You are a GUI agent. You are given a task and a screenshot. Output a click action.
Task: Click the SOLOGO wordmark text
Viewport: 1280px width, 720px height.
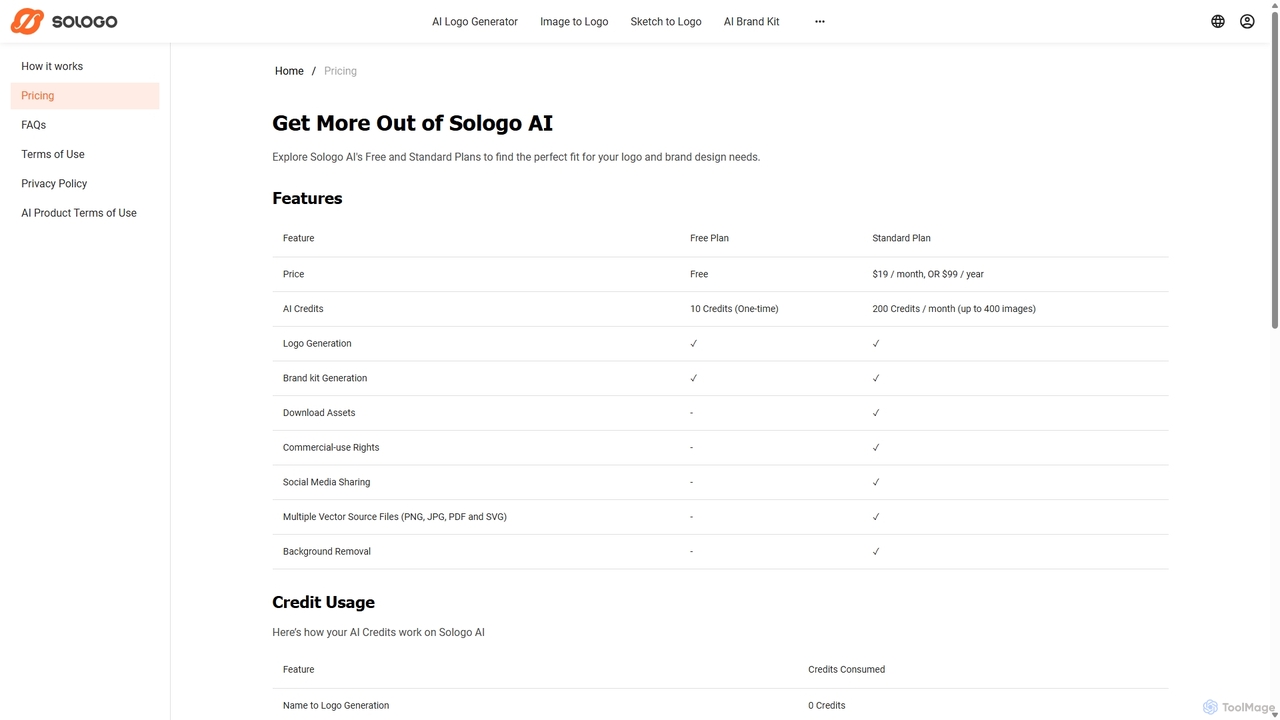[85, 22]
